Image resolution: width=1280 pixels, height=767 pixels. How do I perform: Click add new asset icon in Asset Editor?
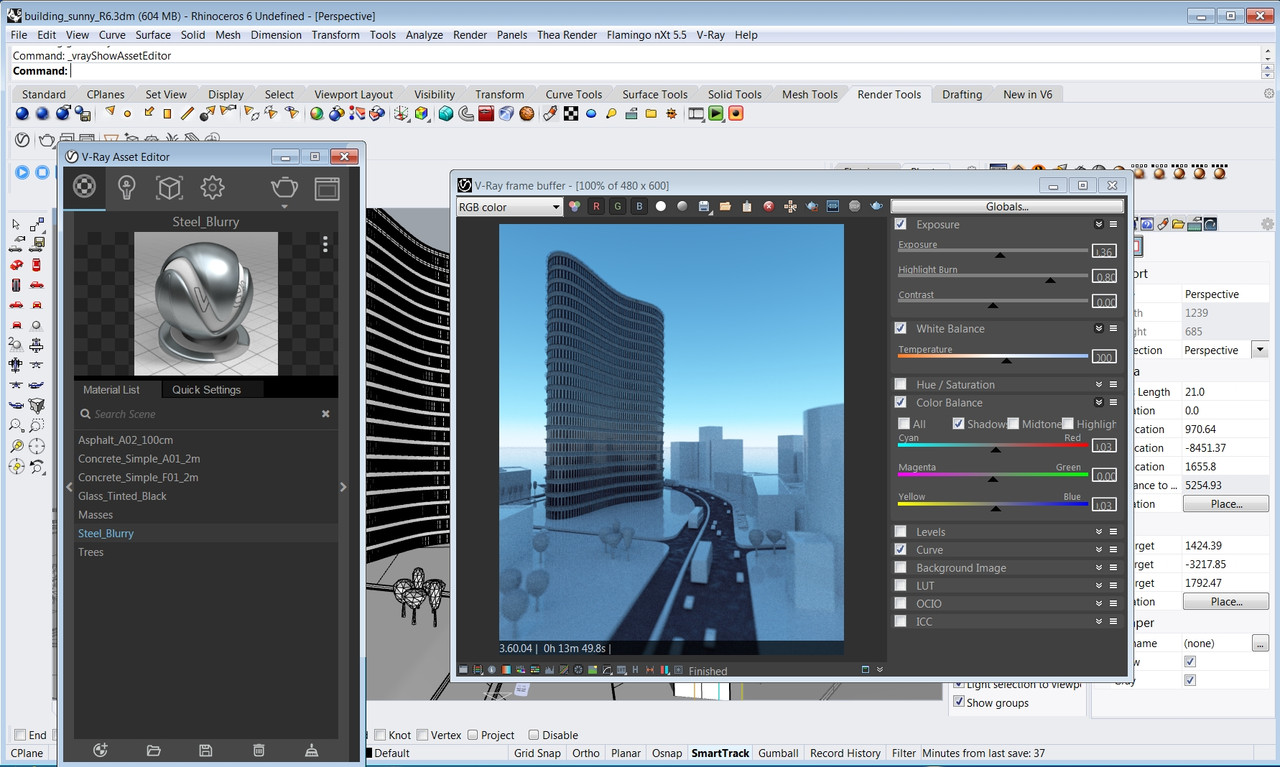[x=100, y=750]
